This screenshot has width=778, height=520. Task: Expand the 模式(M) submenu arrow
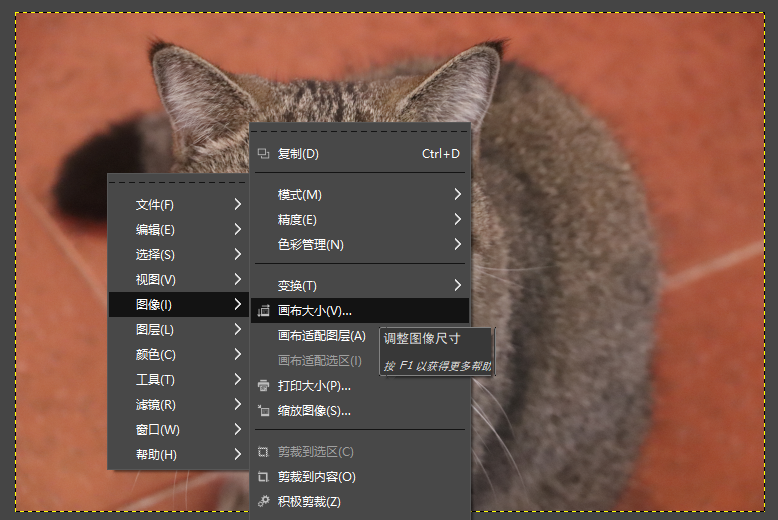tap(457, 194)
